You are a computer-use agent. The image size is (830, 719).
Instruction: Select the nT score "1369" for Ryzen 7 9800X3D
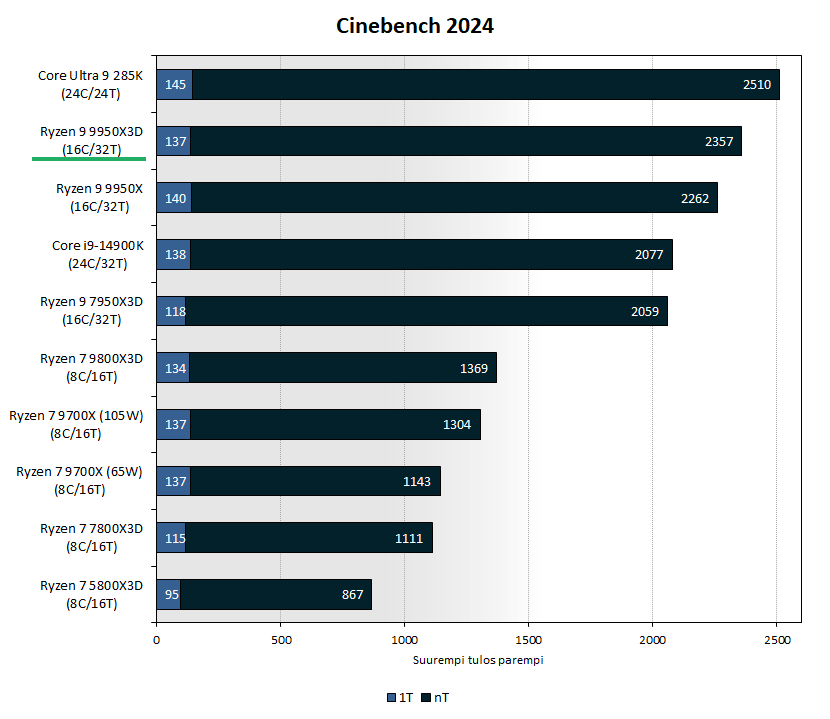coord(474,369)
